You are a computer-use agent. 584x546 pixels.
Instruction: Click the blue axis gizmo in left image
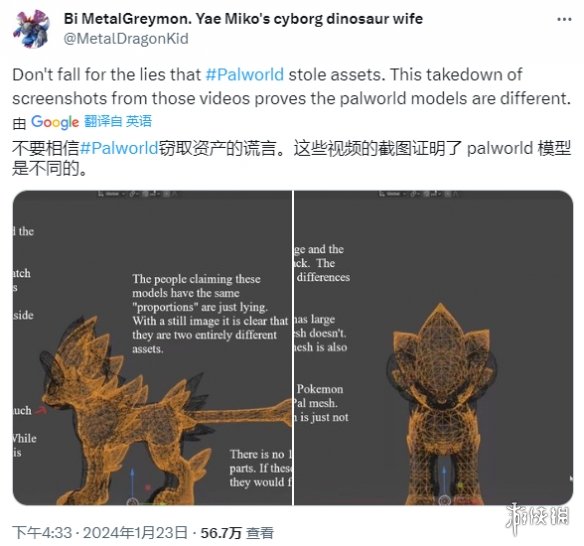[132, 486]
